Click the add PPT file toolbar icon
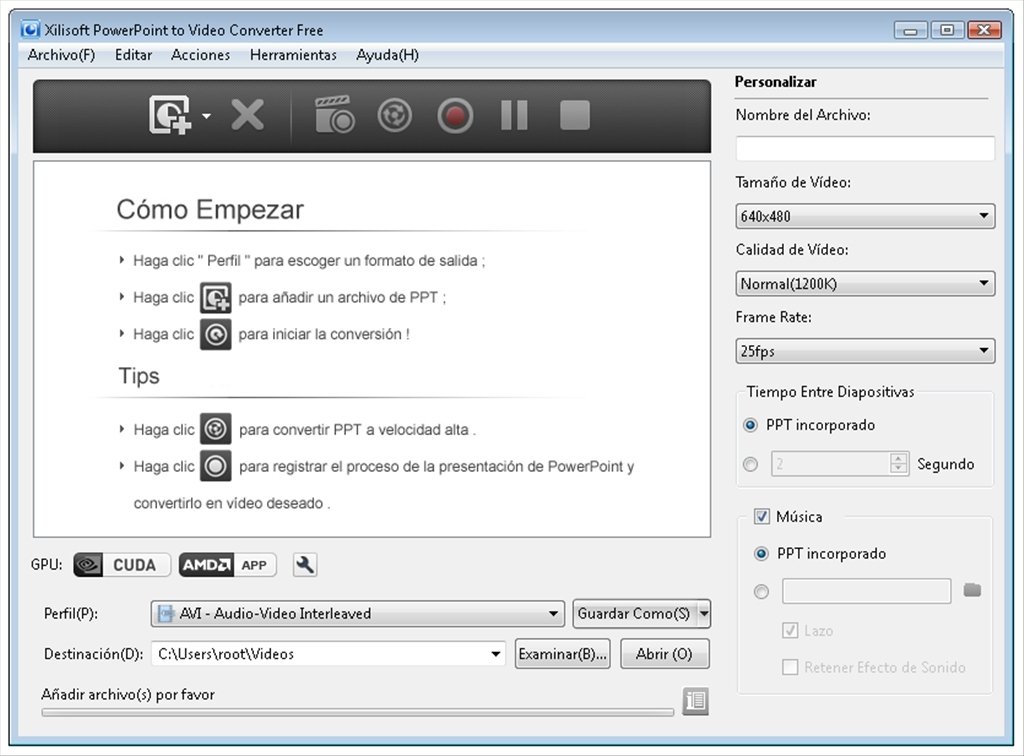This screenshot has height=756, width=1024. 170,116
